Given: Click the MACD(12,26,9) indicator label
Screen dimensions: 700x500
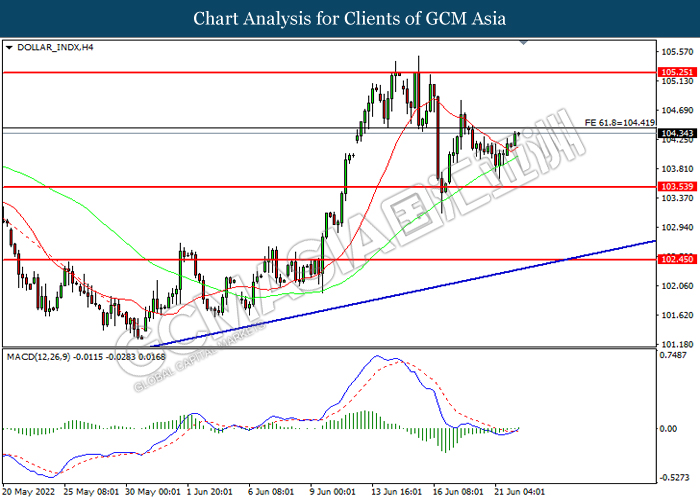Looking at the screenshot, I should [x=86, y=357].
